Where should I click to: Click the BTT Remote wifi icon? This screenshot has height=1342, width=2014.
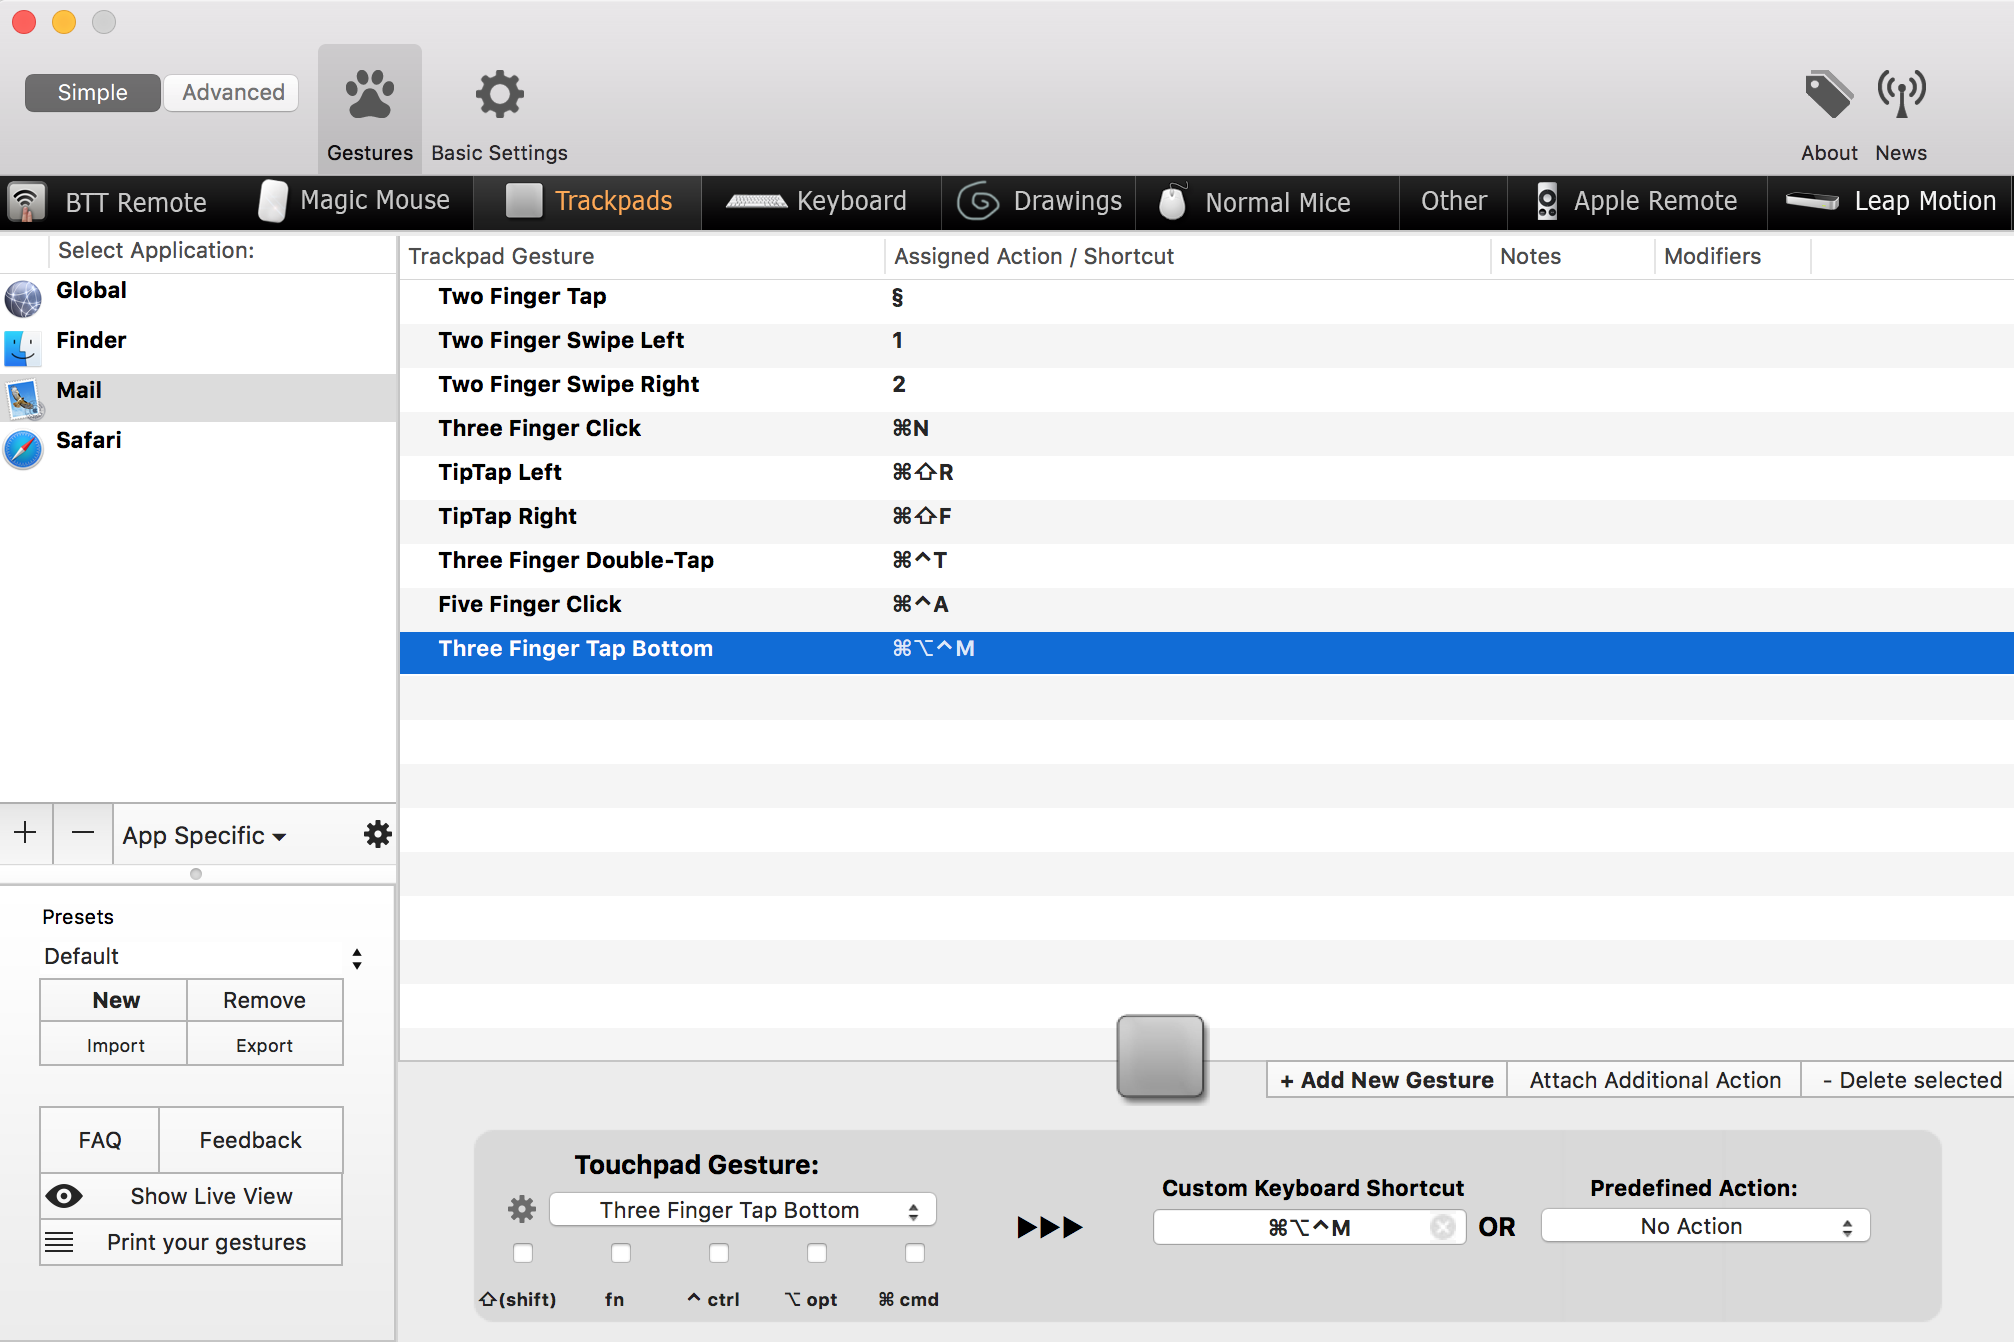(x=27, y=202)
